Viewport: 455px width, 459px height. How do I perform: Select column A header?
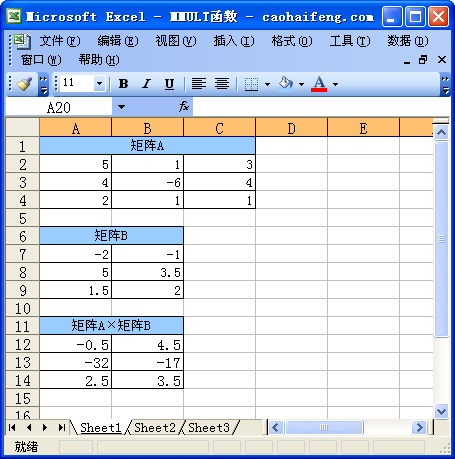[76, 128]
